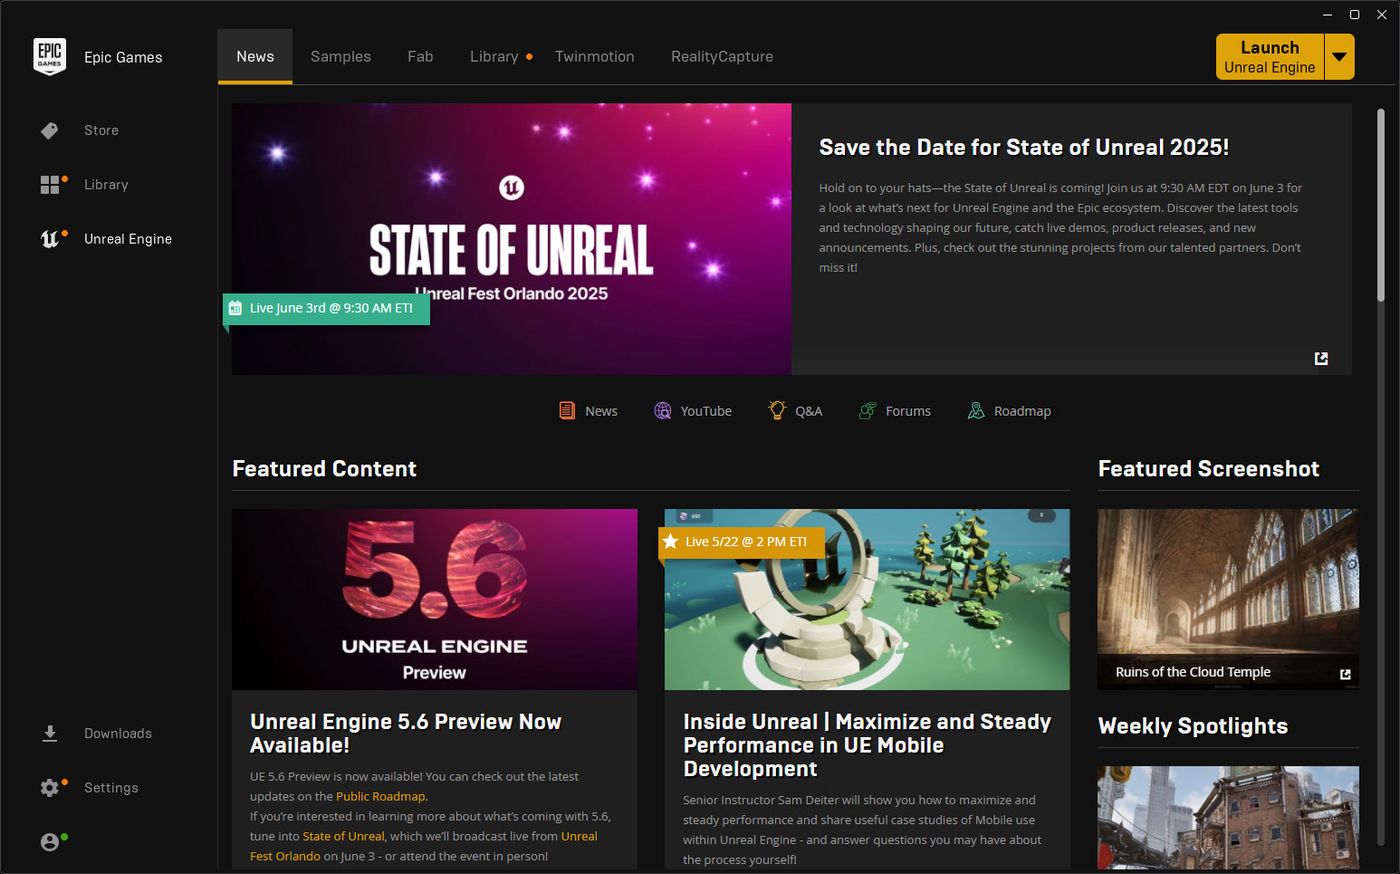Open external link icon on Ruins of the Cloud Temple
Image resolution: width=1400 pixels, height=874 pixels.
point(1345,674)
